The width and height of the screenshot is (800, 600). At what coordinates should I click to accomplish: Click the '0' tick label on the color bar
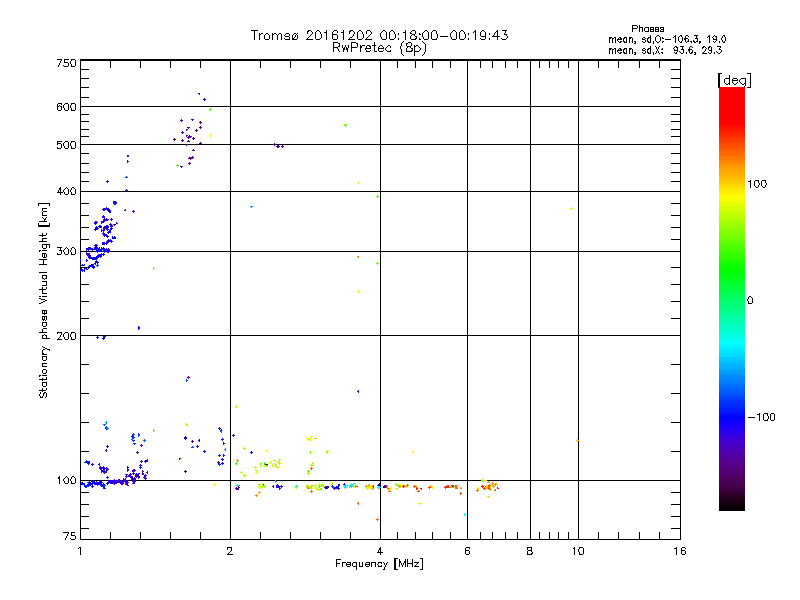click(x=750, y=301)
